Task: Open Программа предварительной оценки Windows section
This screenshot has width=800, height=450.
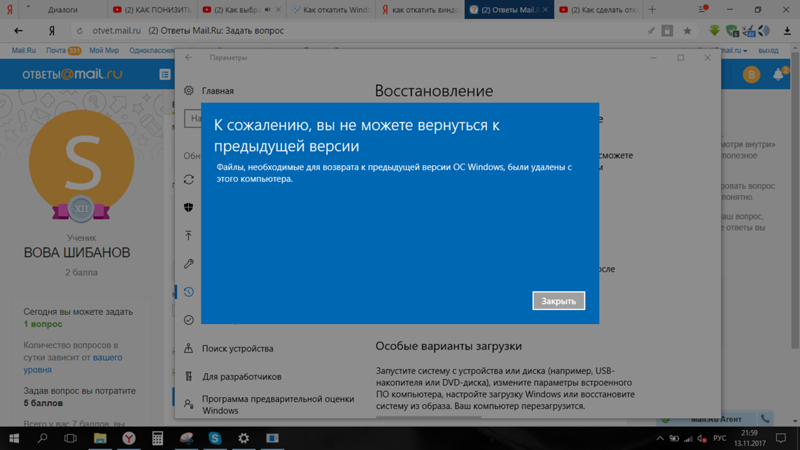Action: tap(277, 404)
